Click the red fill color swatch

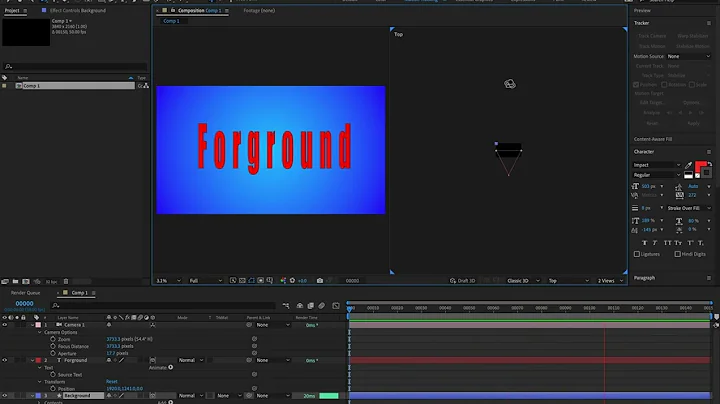coord(700,167)
